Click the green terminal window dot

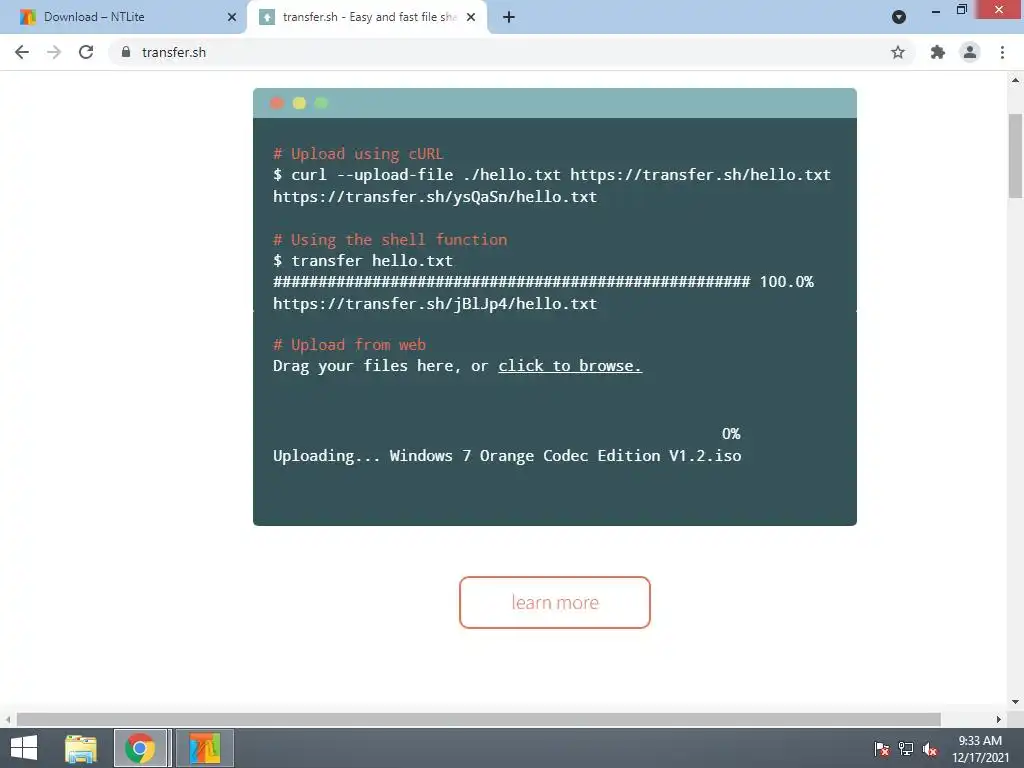[321, 103]
